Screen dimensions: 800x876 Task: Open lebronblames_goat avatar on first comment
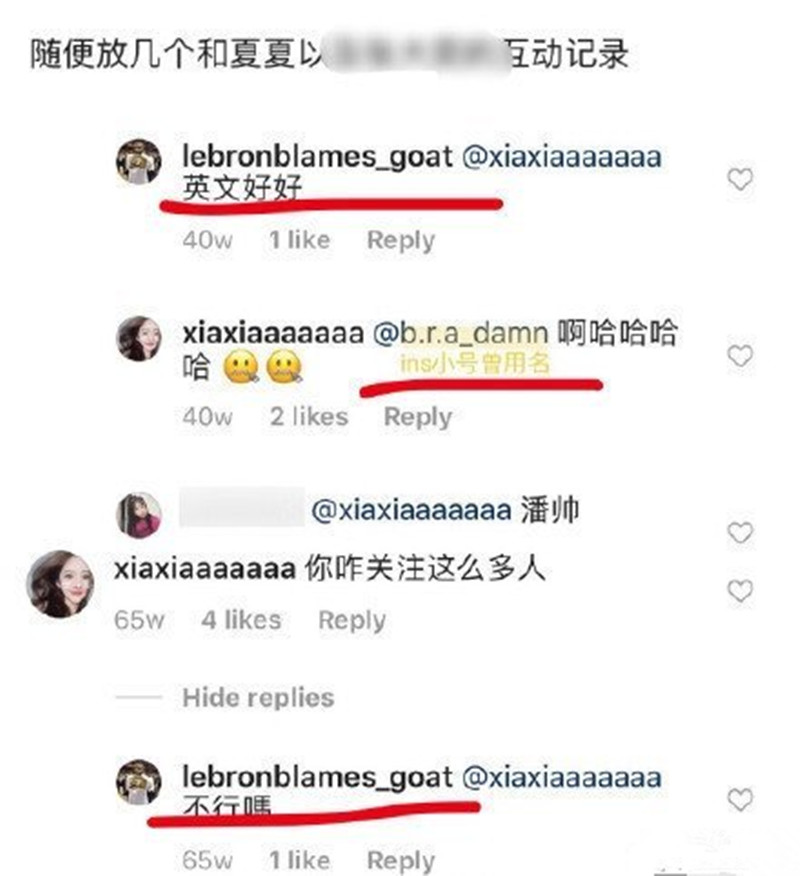tap(139, 161)
